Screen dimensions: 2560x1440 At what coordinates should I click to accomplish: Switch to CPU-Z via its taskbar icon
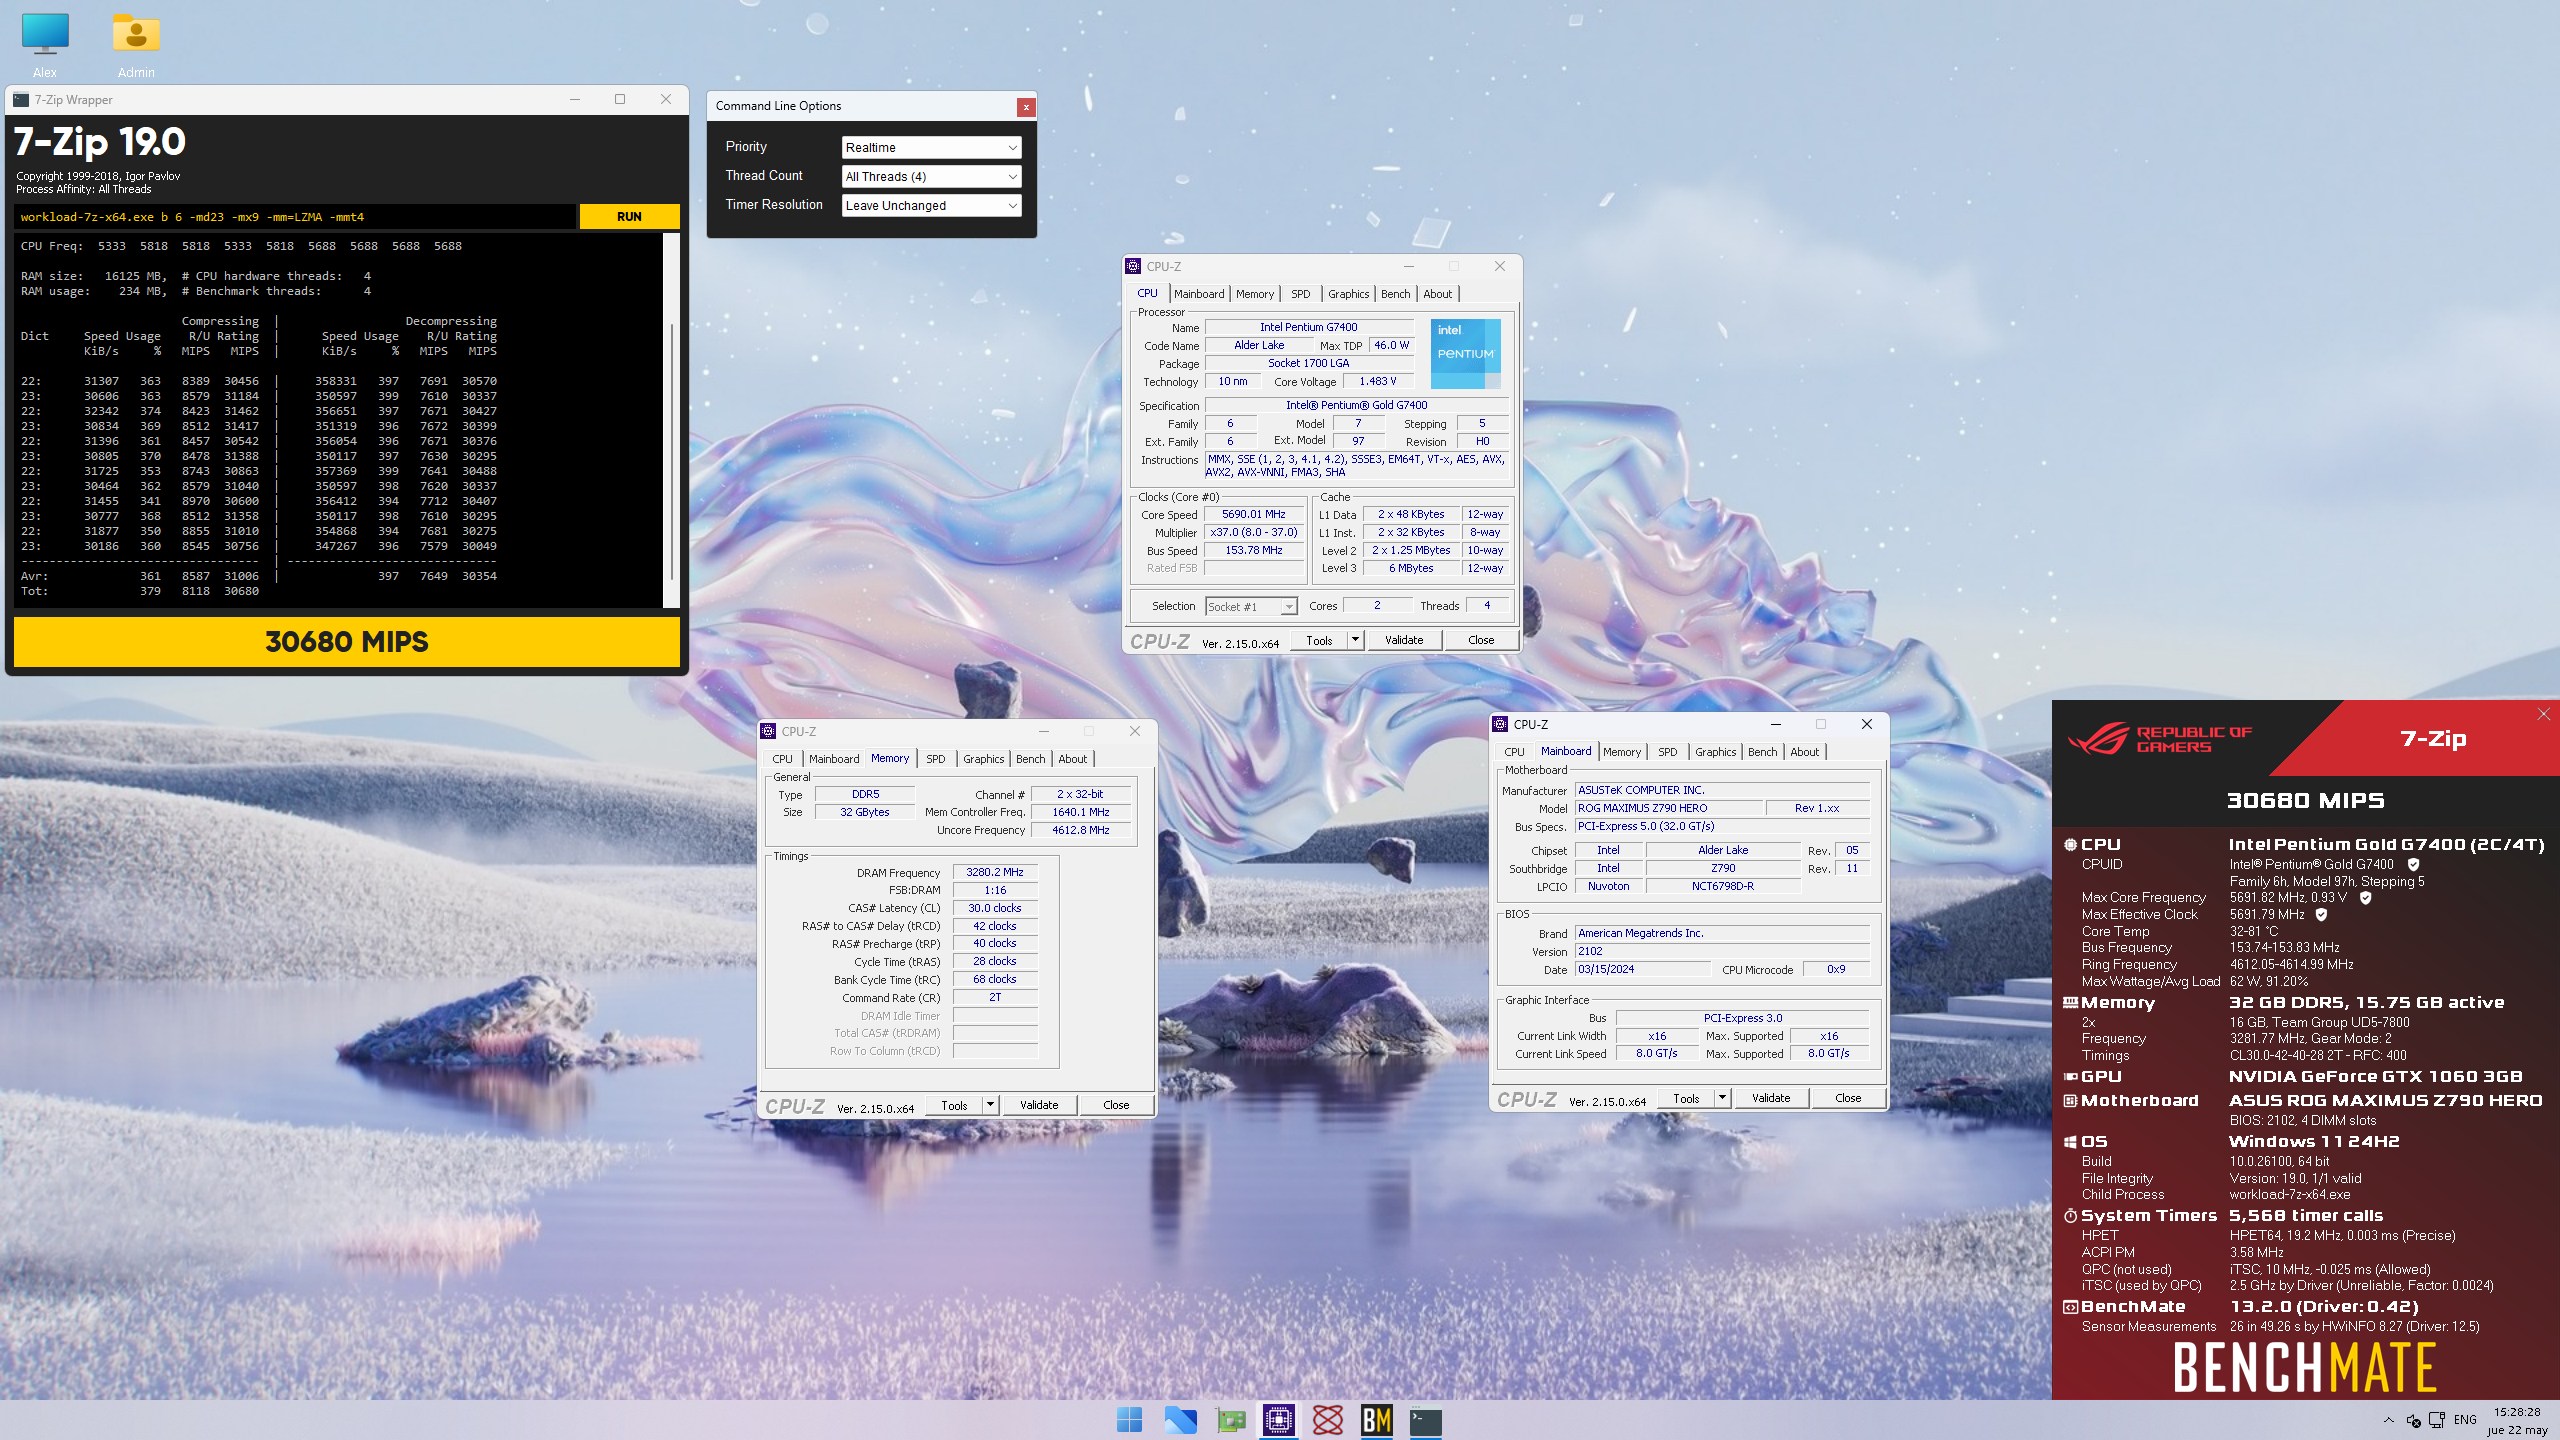click(x=1279, y=1420)
